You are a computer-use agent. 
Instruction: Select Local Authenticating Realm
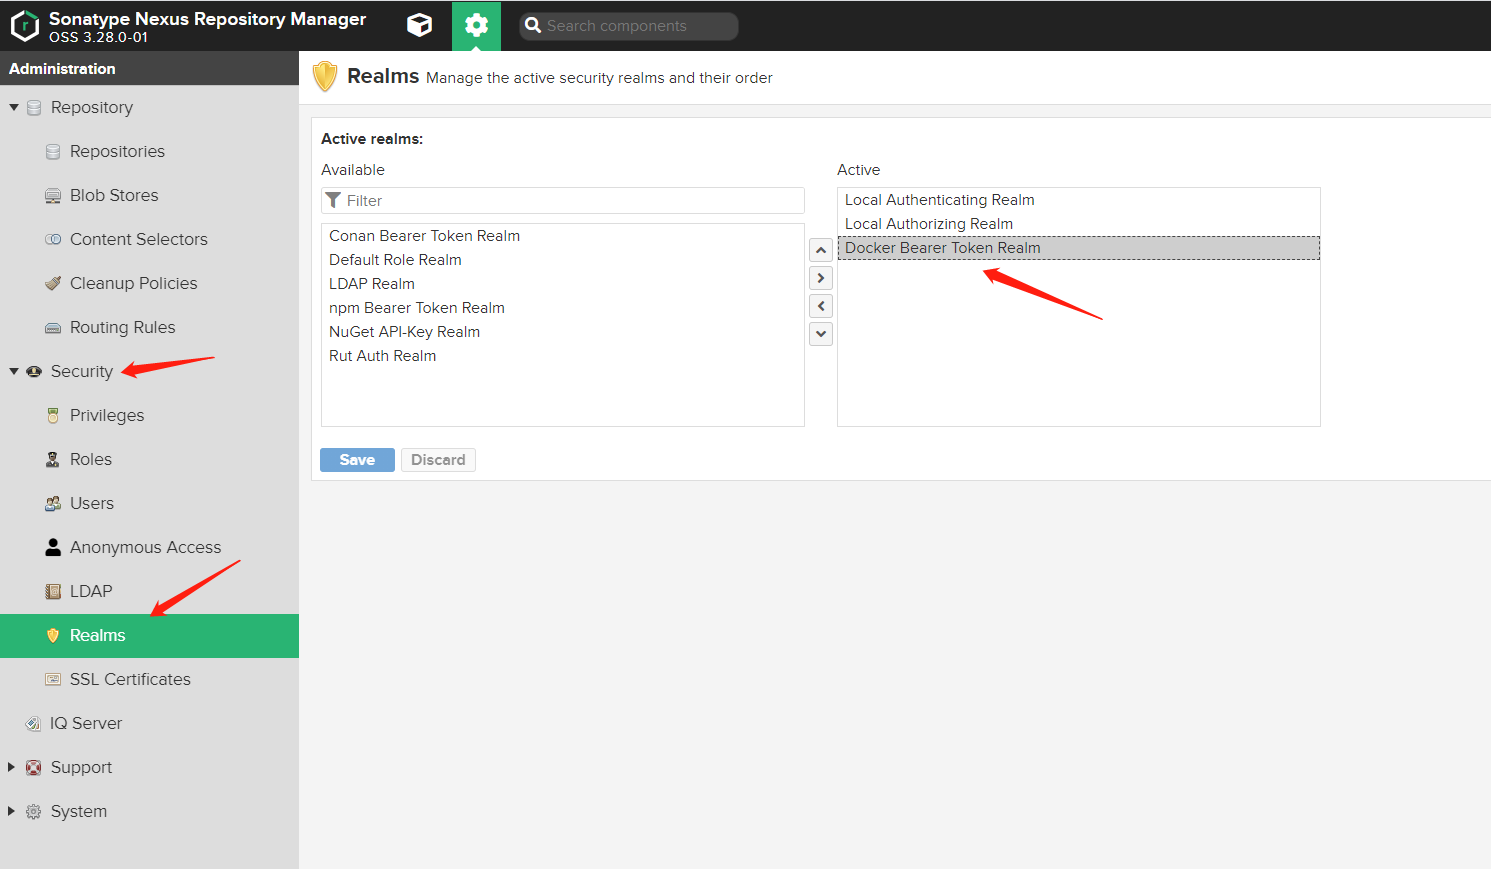coord(1079,200)
